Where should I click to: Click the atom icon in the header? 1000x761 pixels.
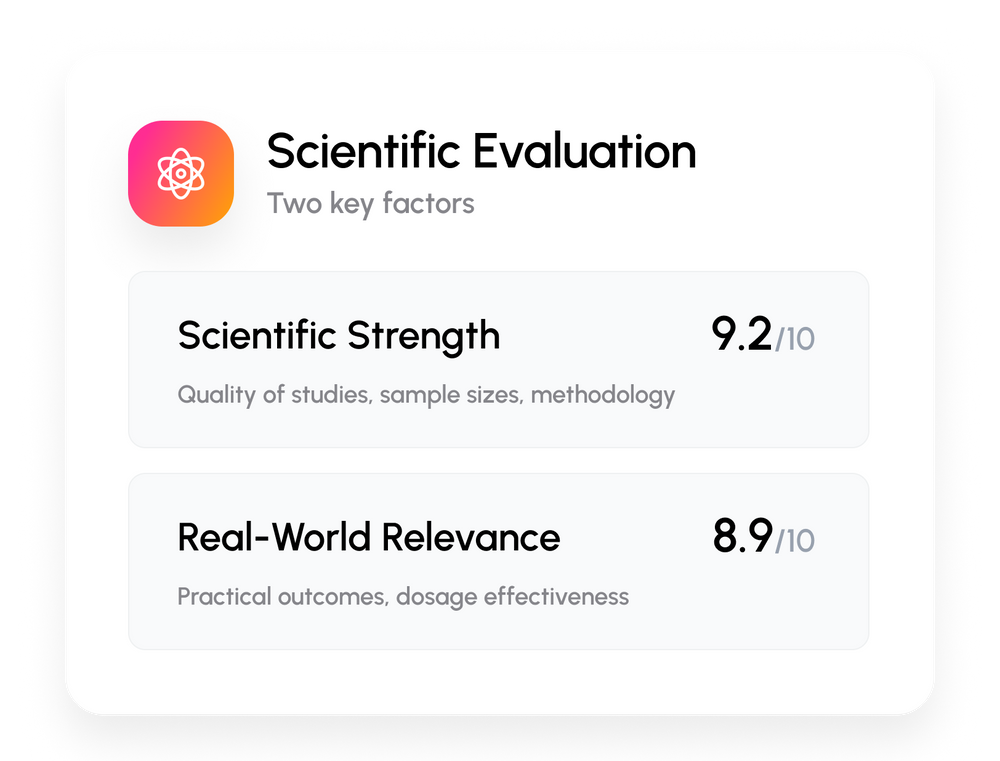coord(181,174)
